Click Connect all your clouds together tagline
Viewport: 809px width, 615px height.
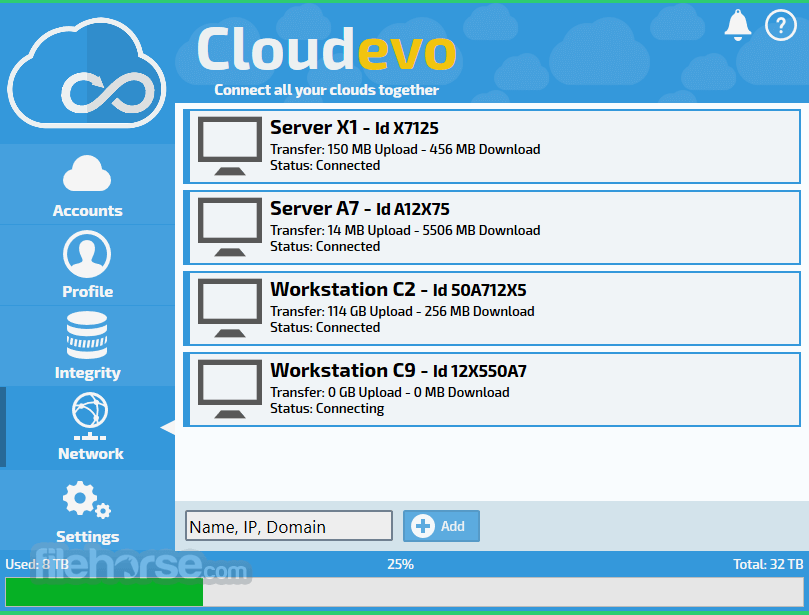point(327,90)
